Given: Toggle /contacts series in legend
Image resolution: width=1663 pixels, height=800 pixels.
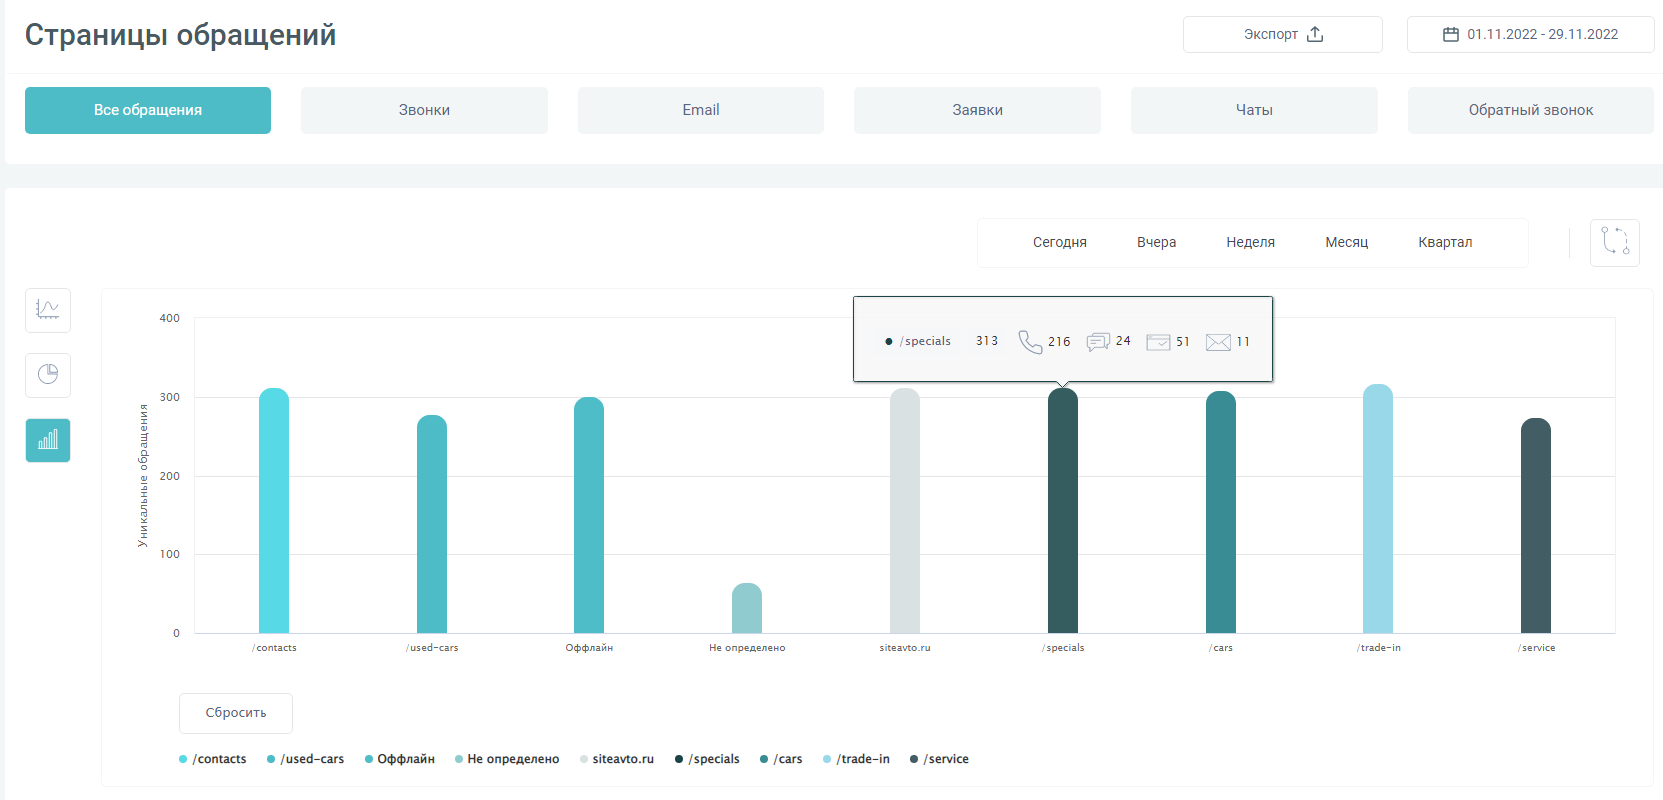Looking at the screenshot, I should coord(213,759).
